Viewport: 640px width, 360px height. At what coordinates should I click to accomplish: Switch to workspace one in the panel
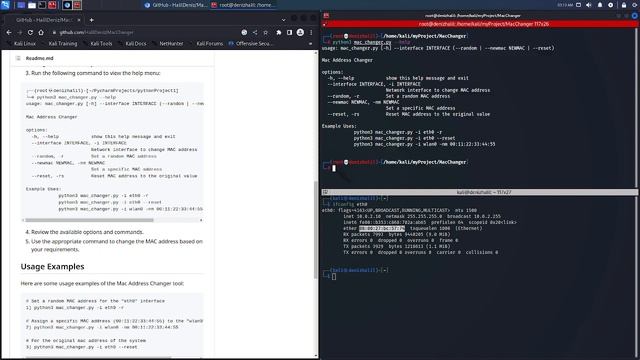pos(67,5)
